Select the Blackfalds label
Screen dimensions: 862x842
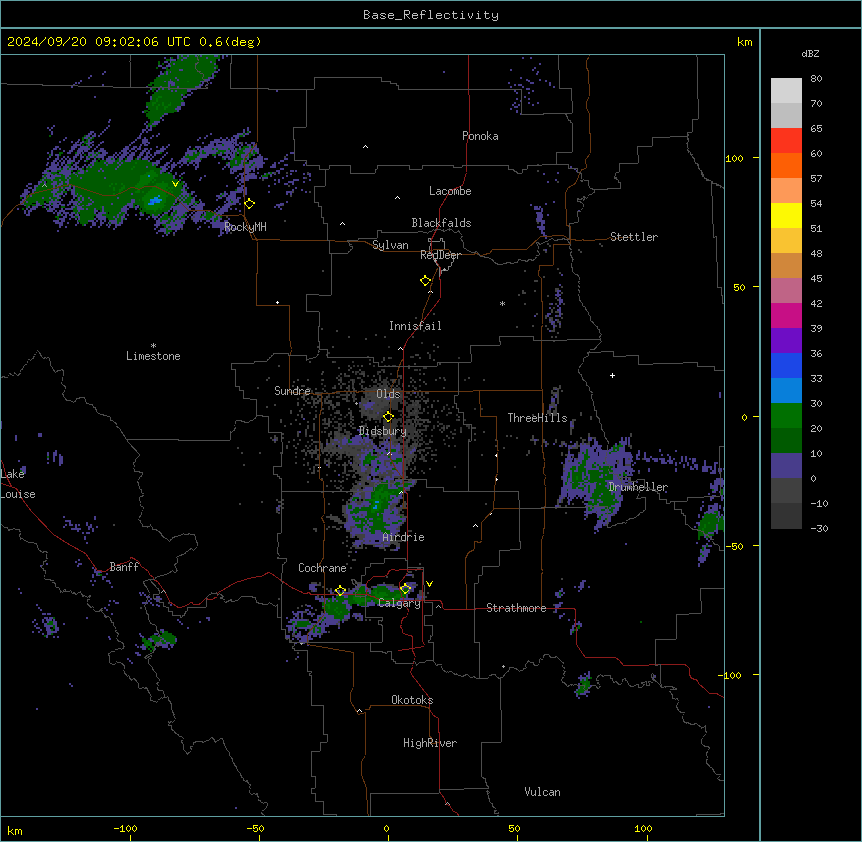pyautogui.click(x=441, y=223)
